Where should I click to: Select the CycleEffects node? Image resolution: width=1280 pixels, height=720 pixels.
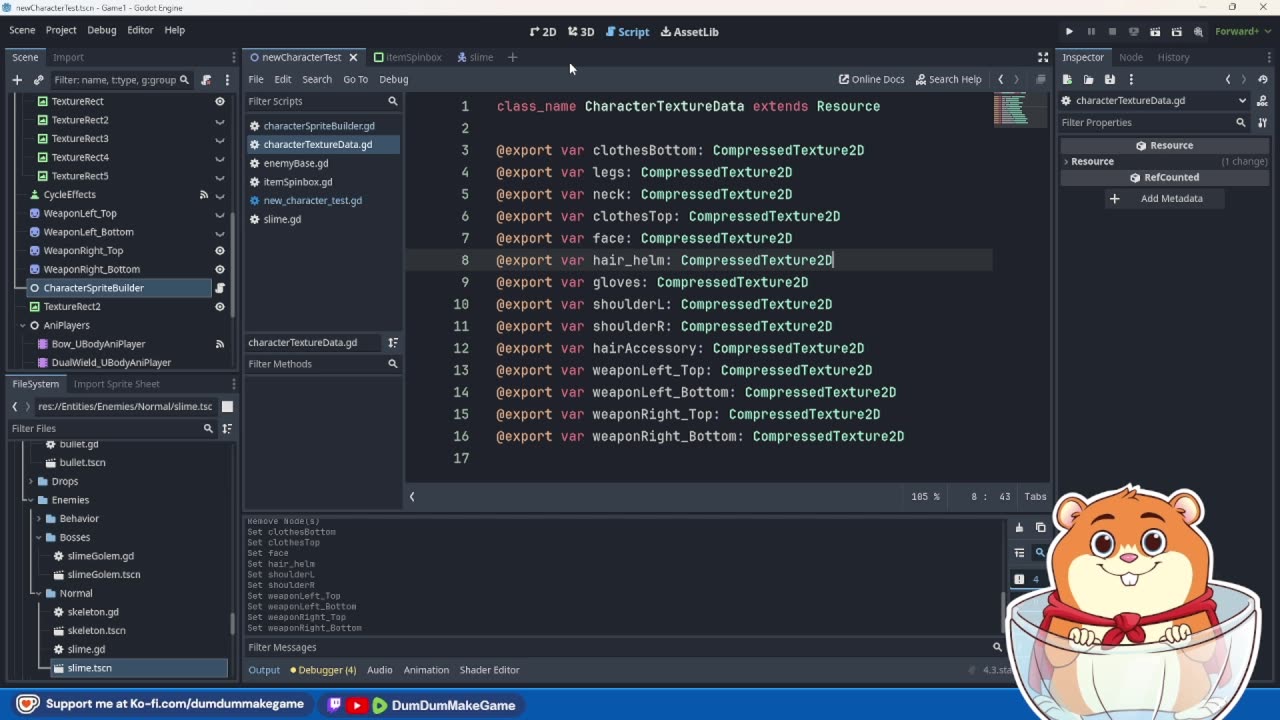69,195
